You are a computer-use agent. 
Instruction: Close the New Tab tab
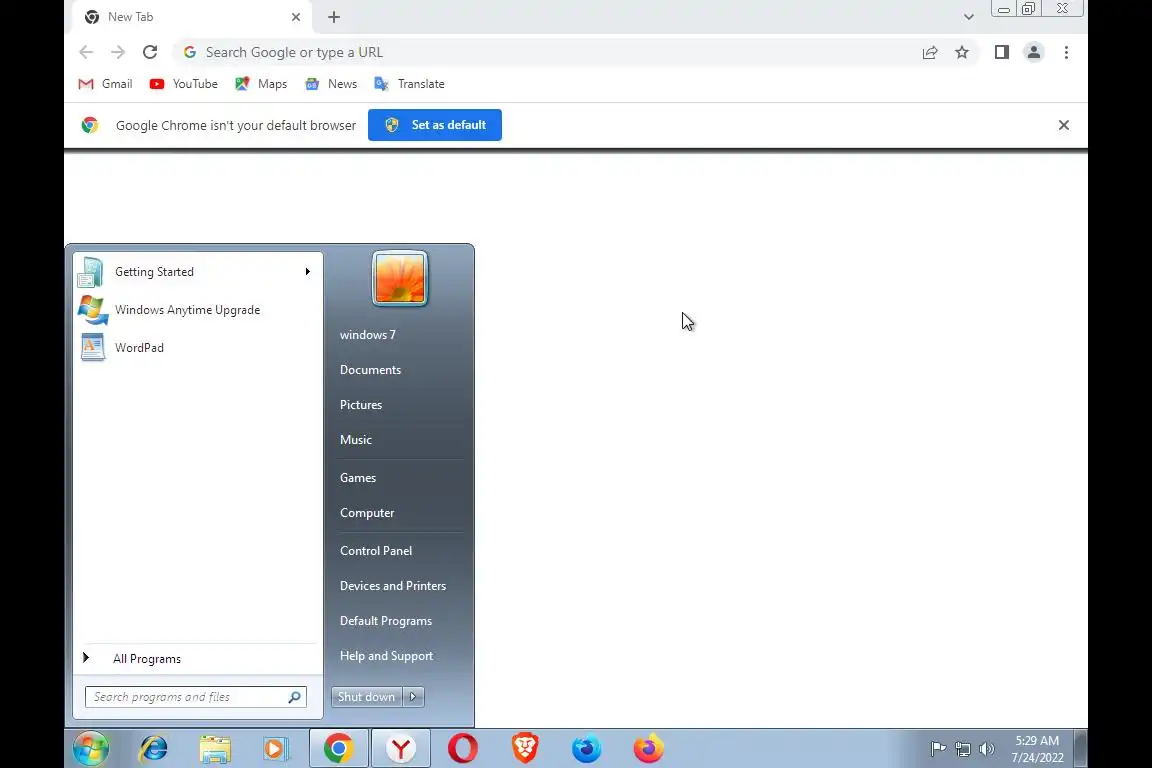[296, 17]
